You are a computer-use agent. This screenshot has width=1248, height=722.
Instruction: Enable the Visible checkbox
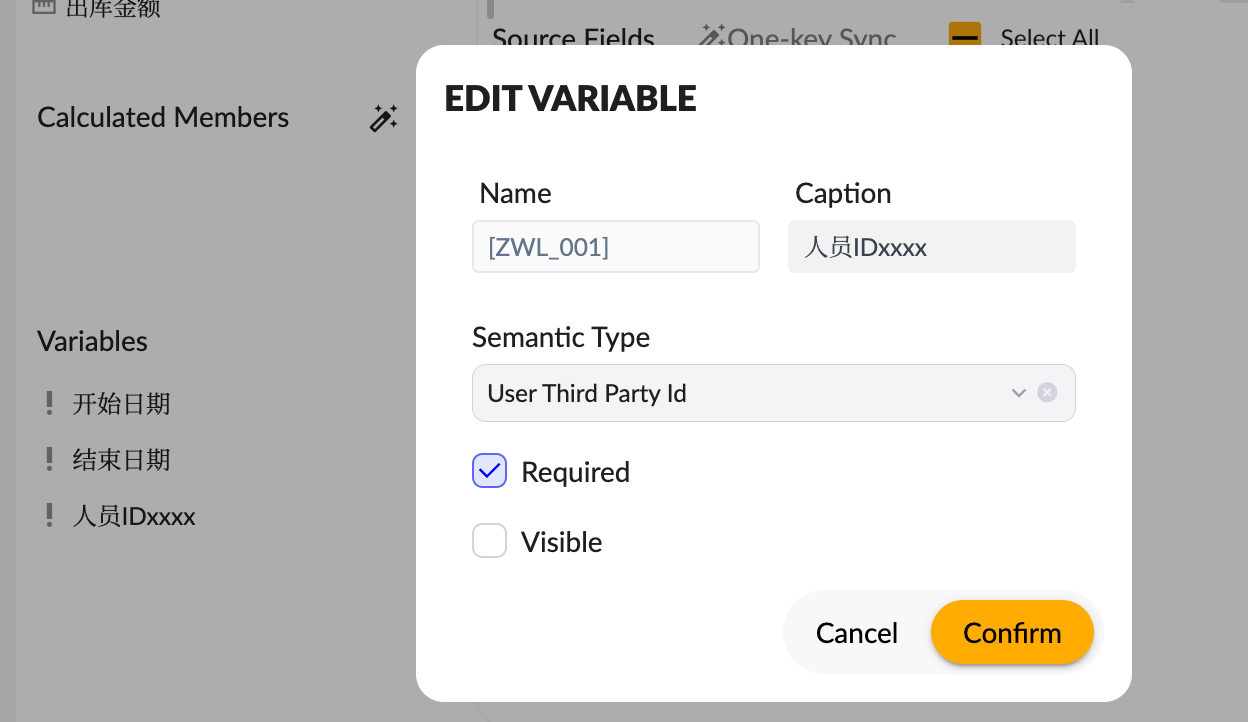[490, 542]
